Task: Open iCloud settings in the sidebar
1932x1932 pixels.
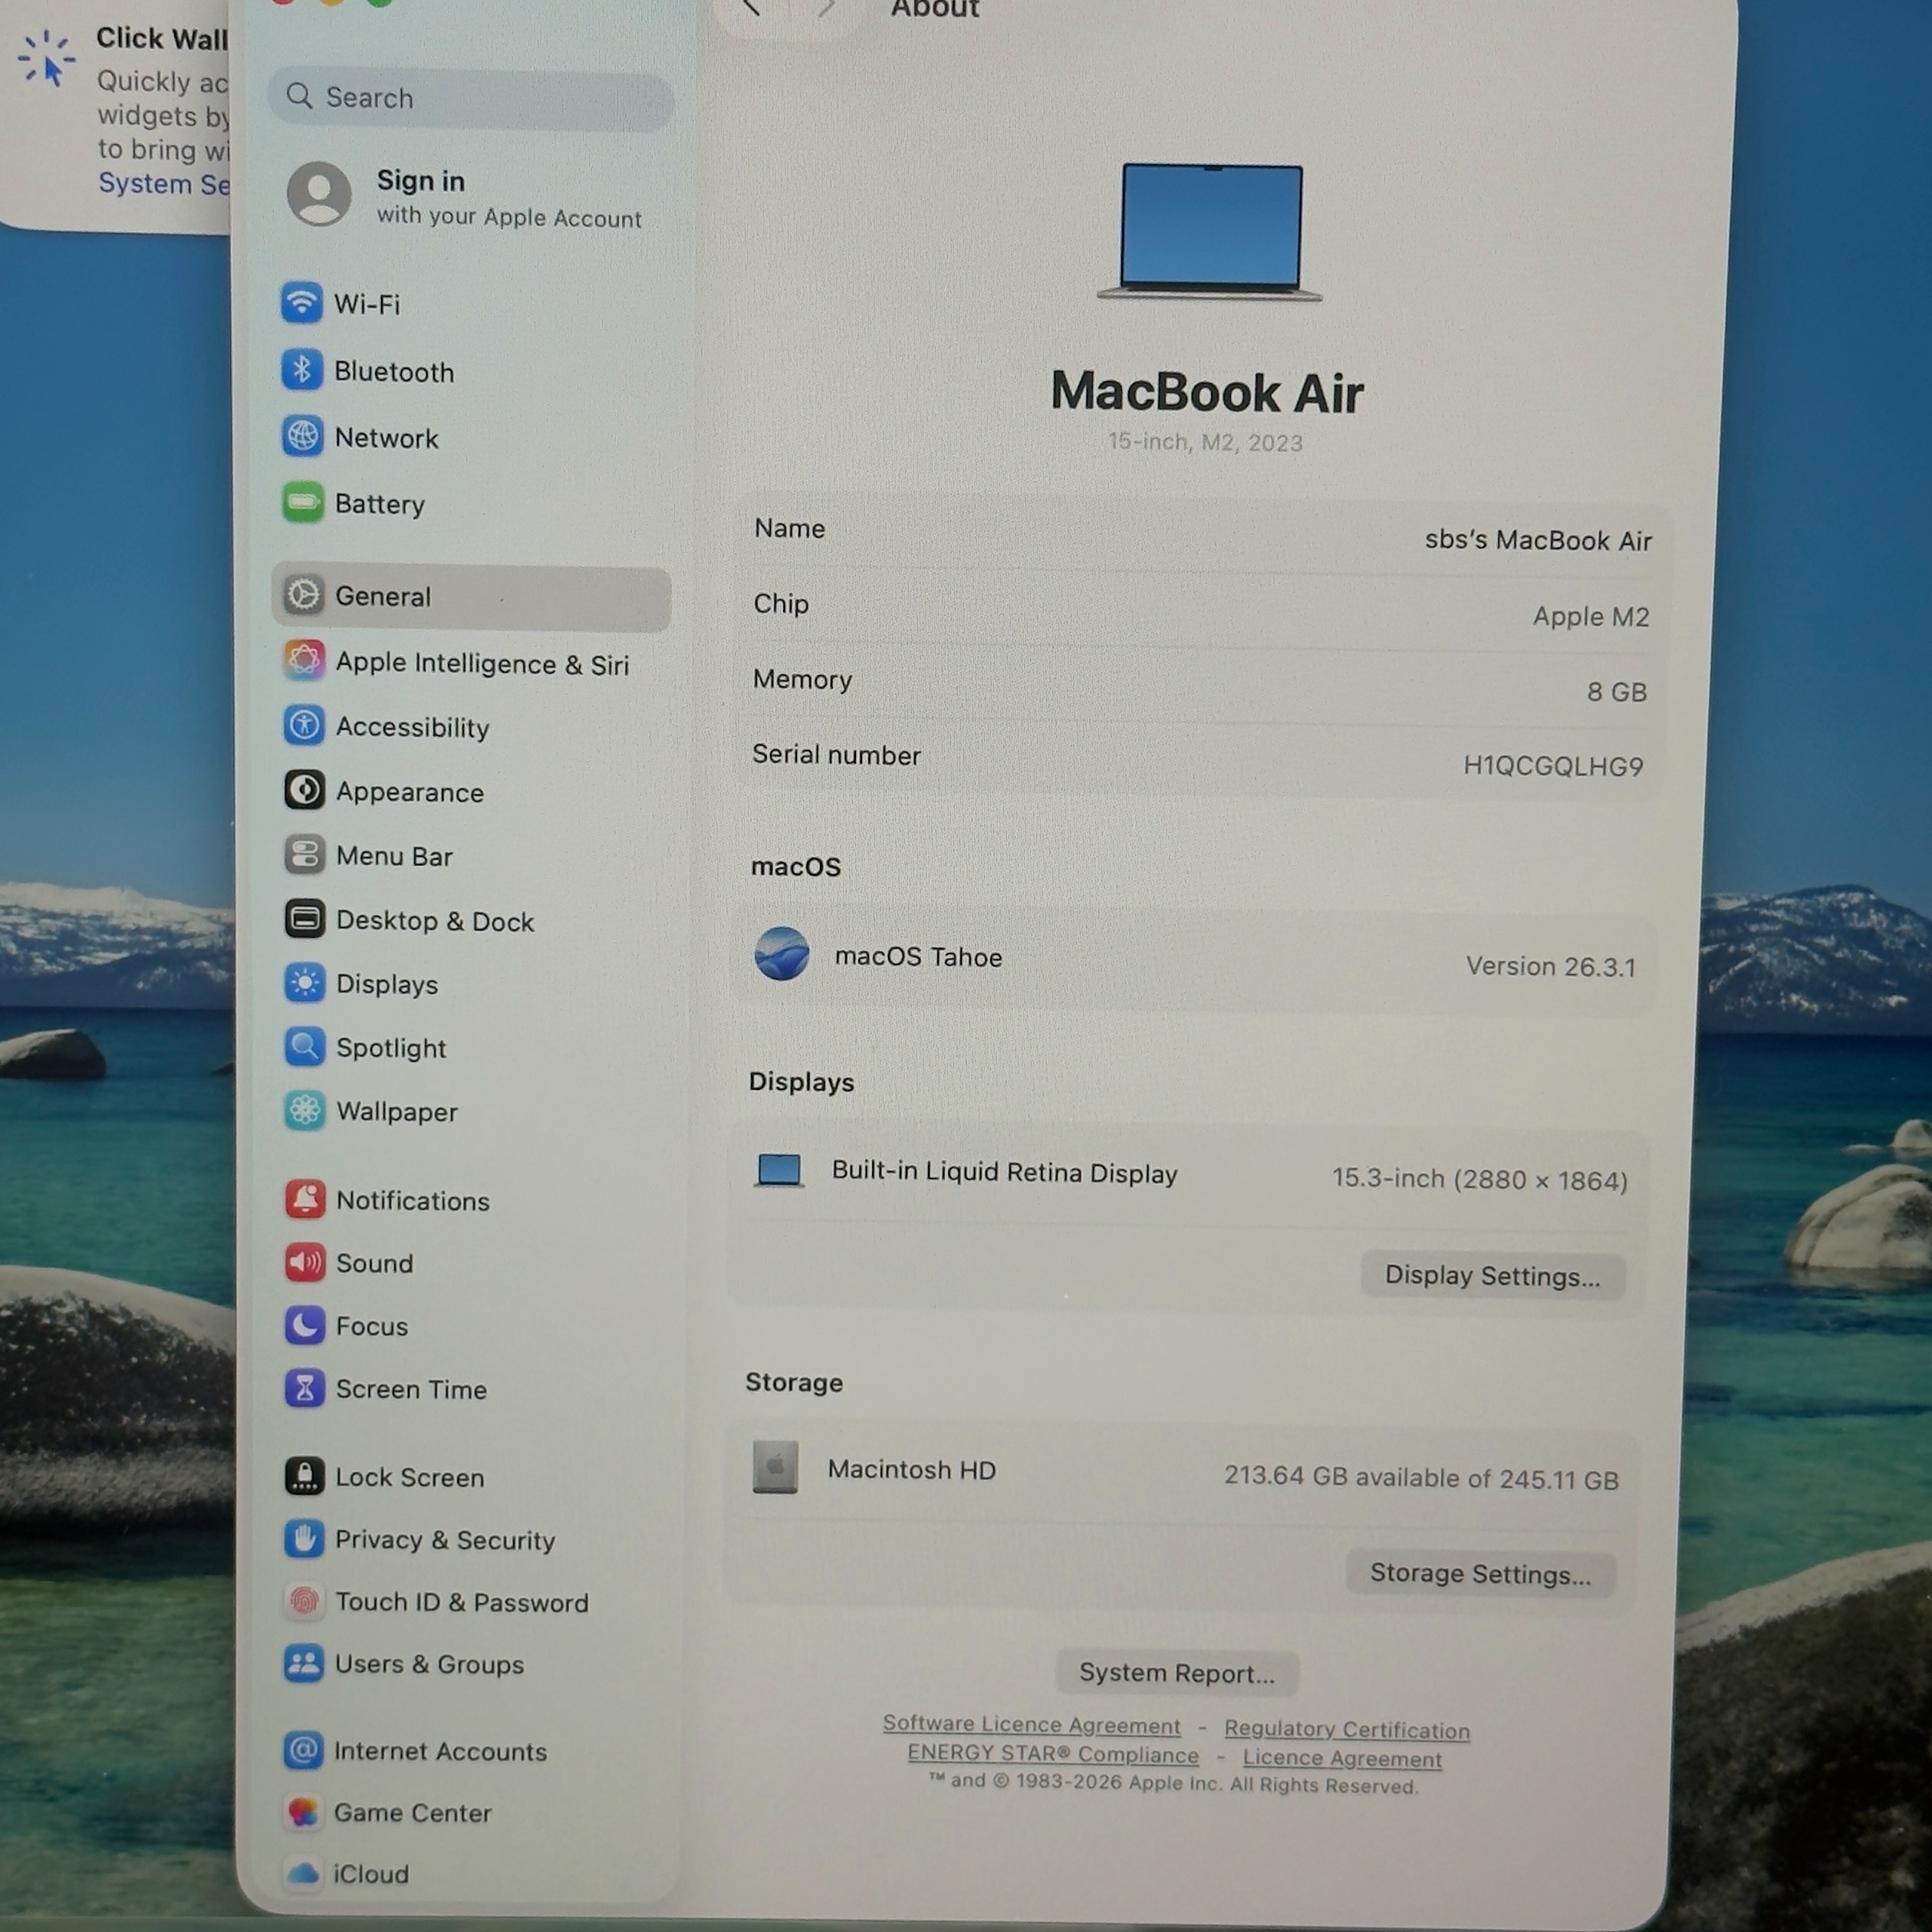Action: click(470, 1875)
